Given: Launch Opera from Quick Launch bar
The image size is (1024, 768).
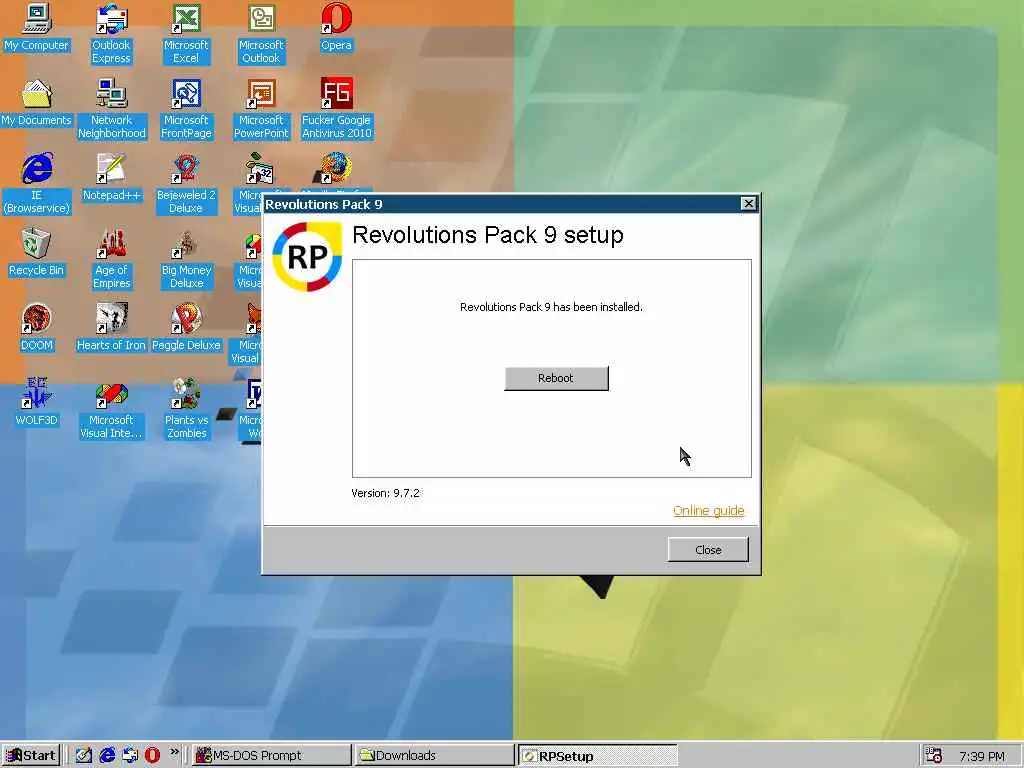Looking at the screenshot, I should pos(152,756).
